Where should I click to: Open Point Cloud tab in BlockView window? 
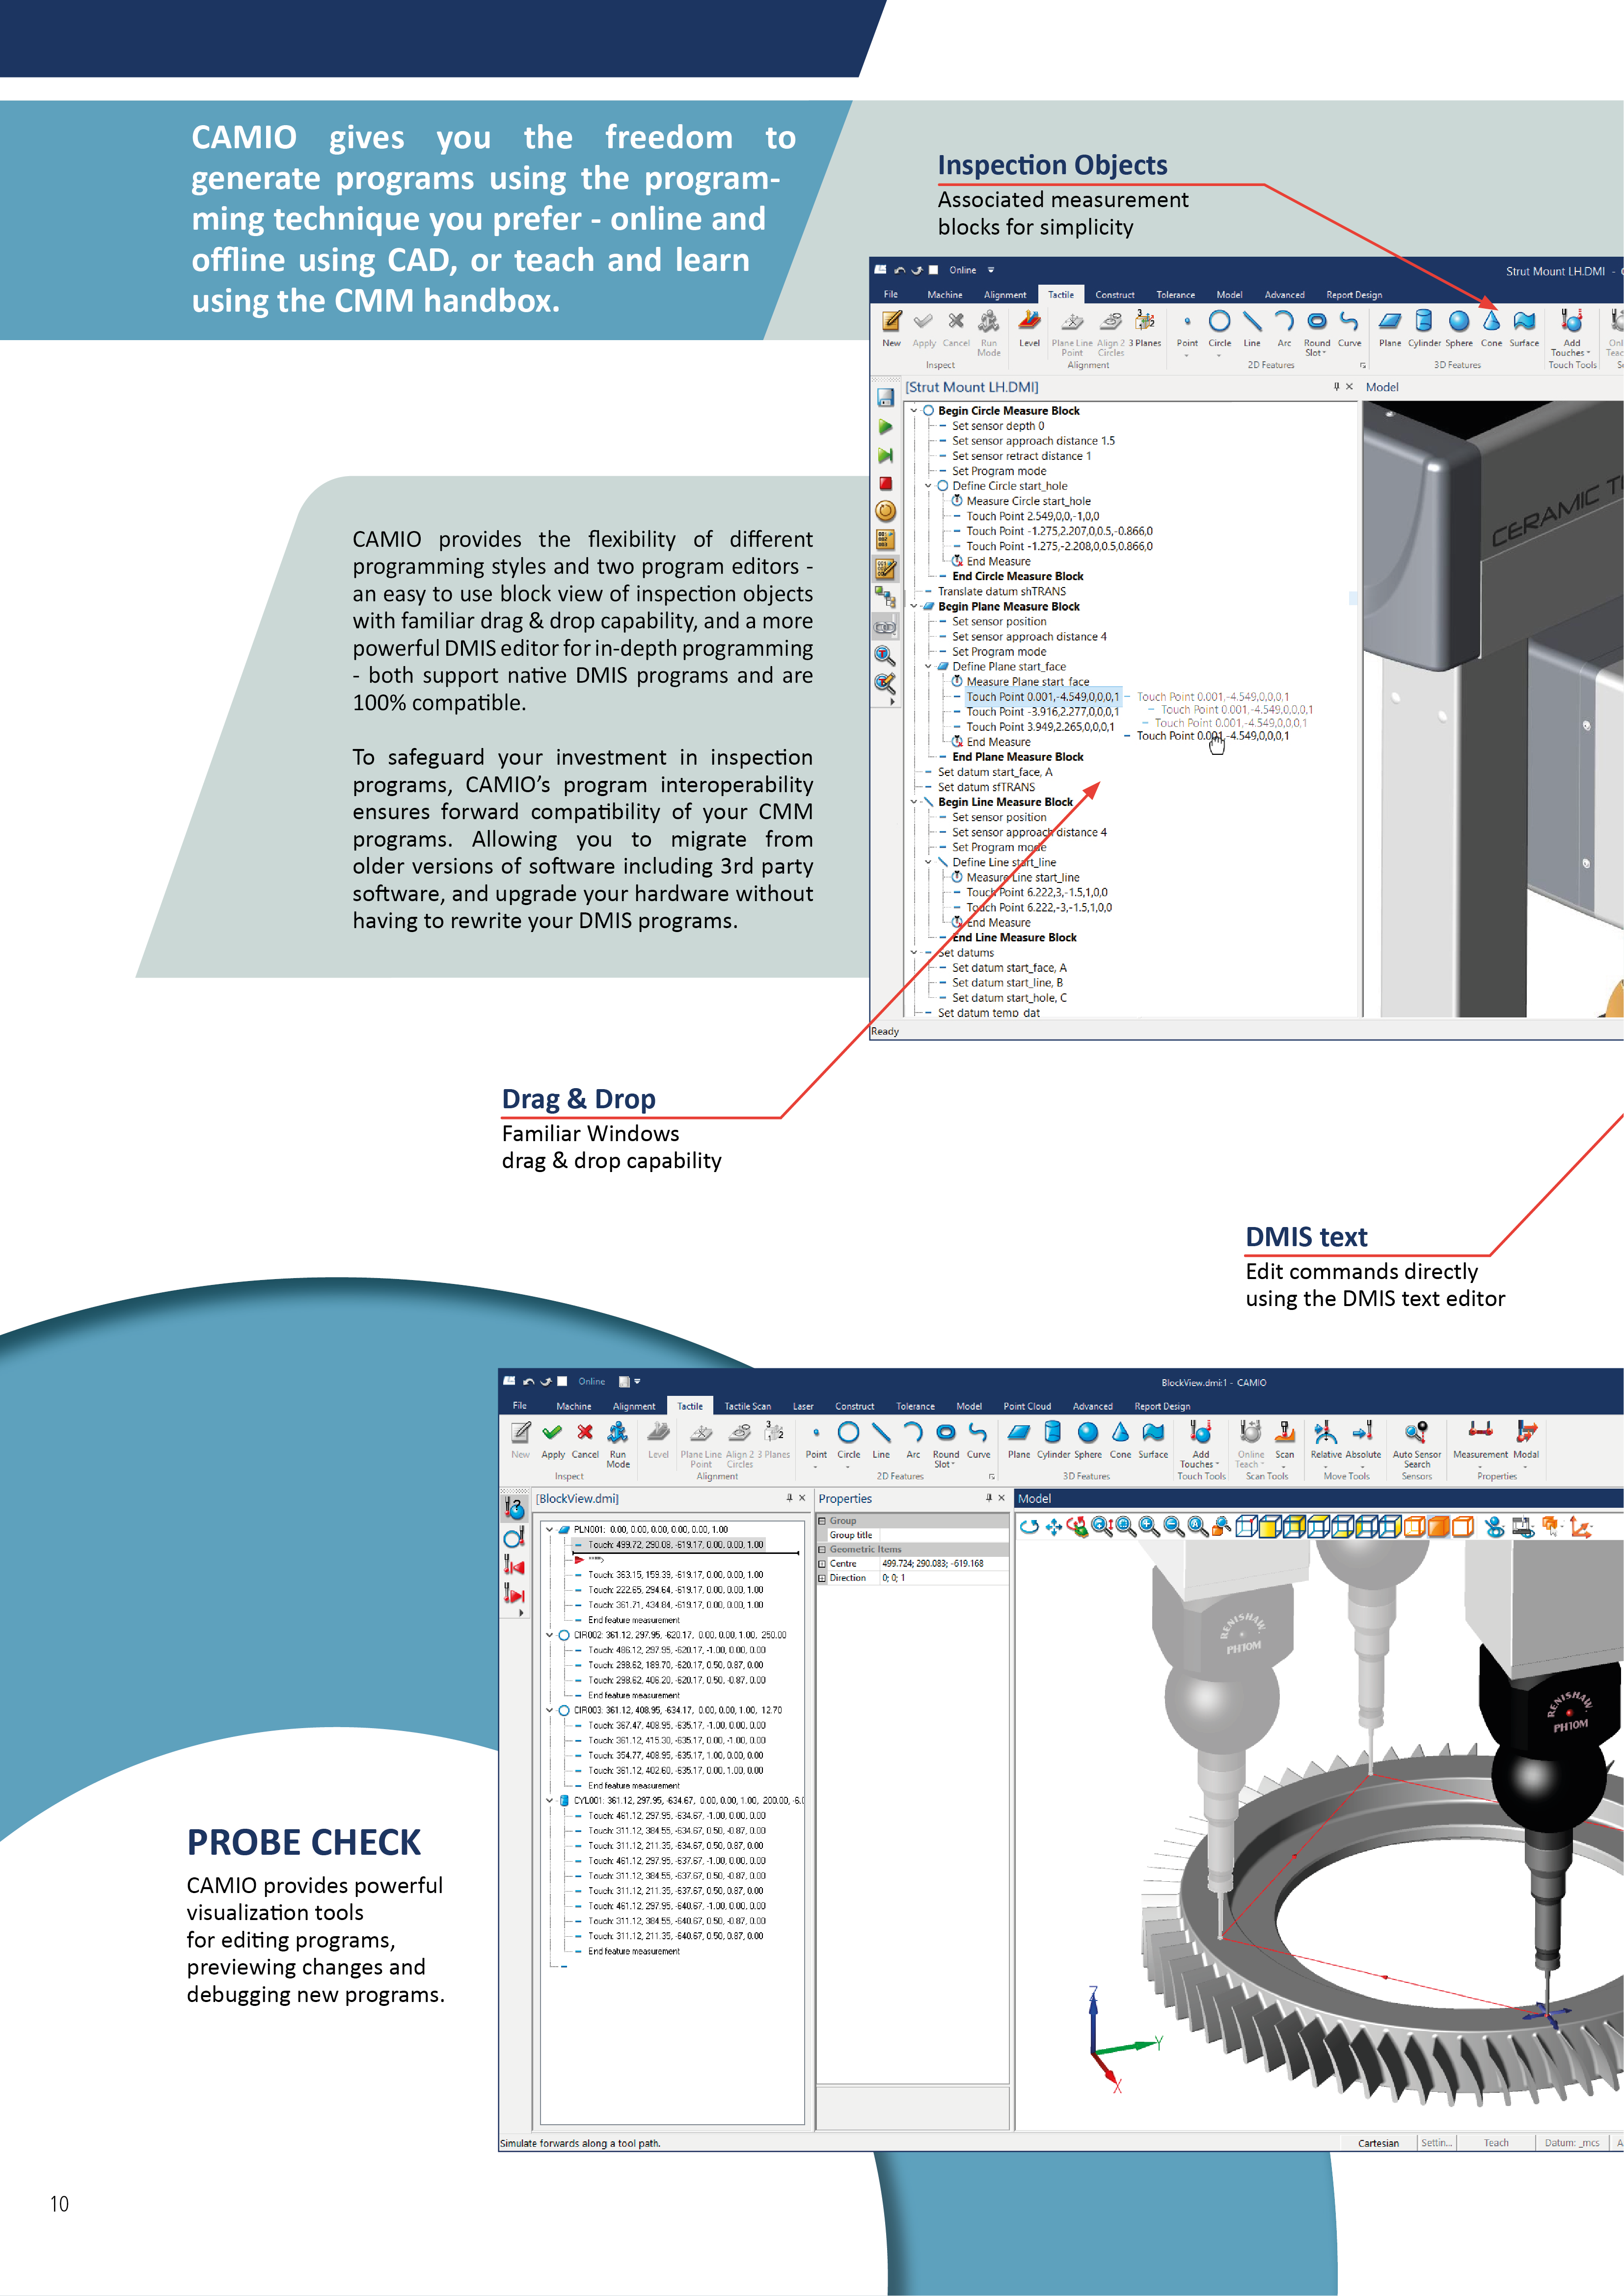pyautogui.click(x=1027, y=1406)
